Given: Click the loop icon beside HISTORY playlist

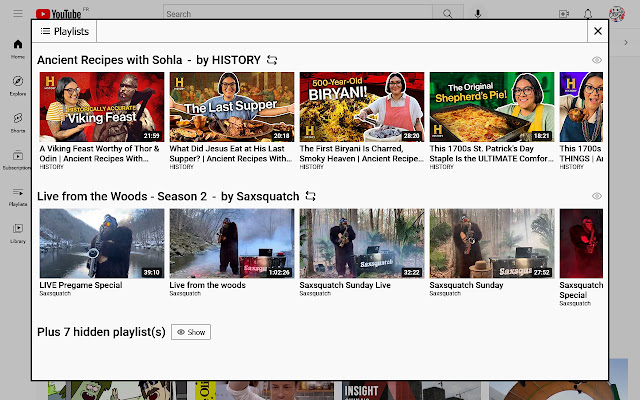Looking at the screenshot, I should click(272, 60).
